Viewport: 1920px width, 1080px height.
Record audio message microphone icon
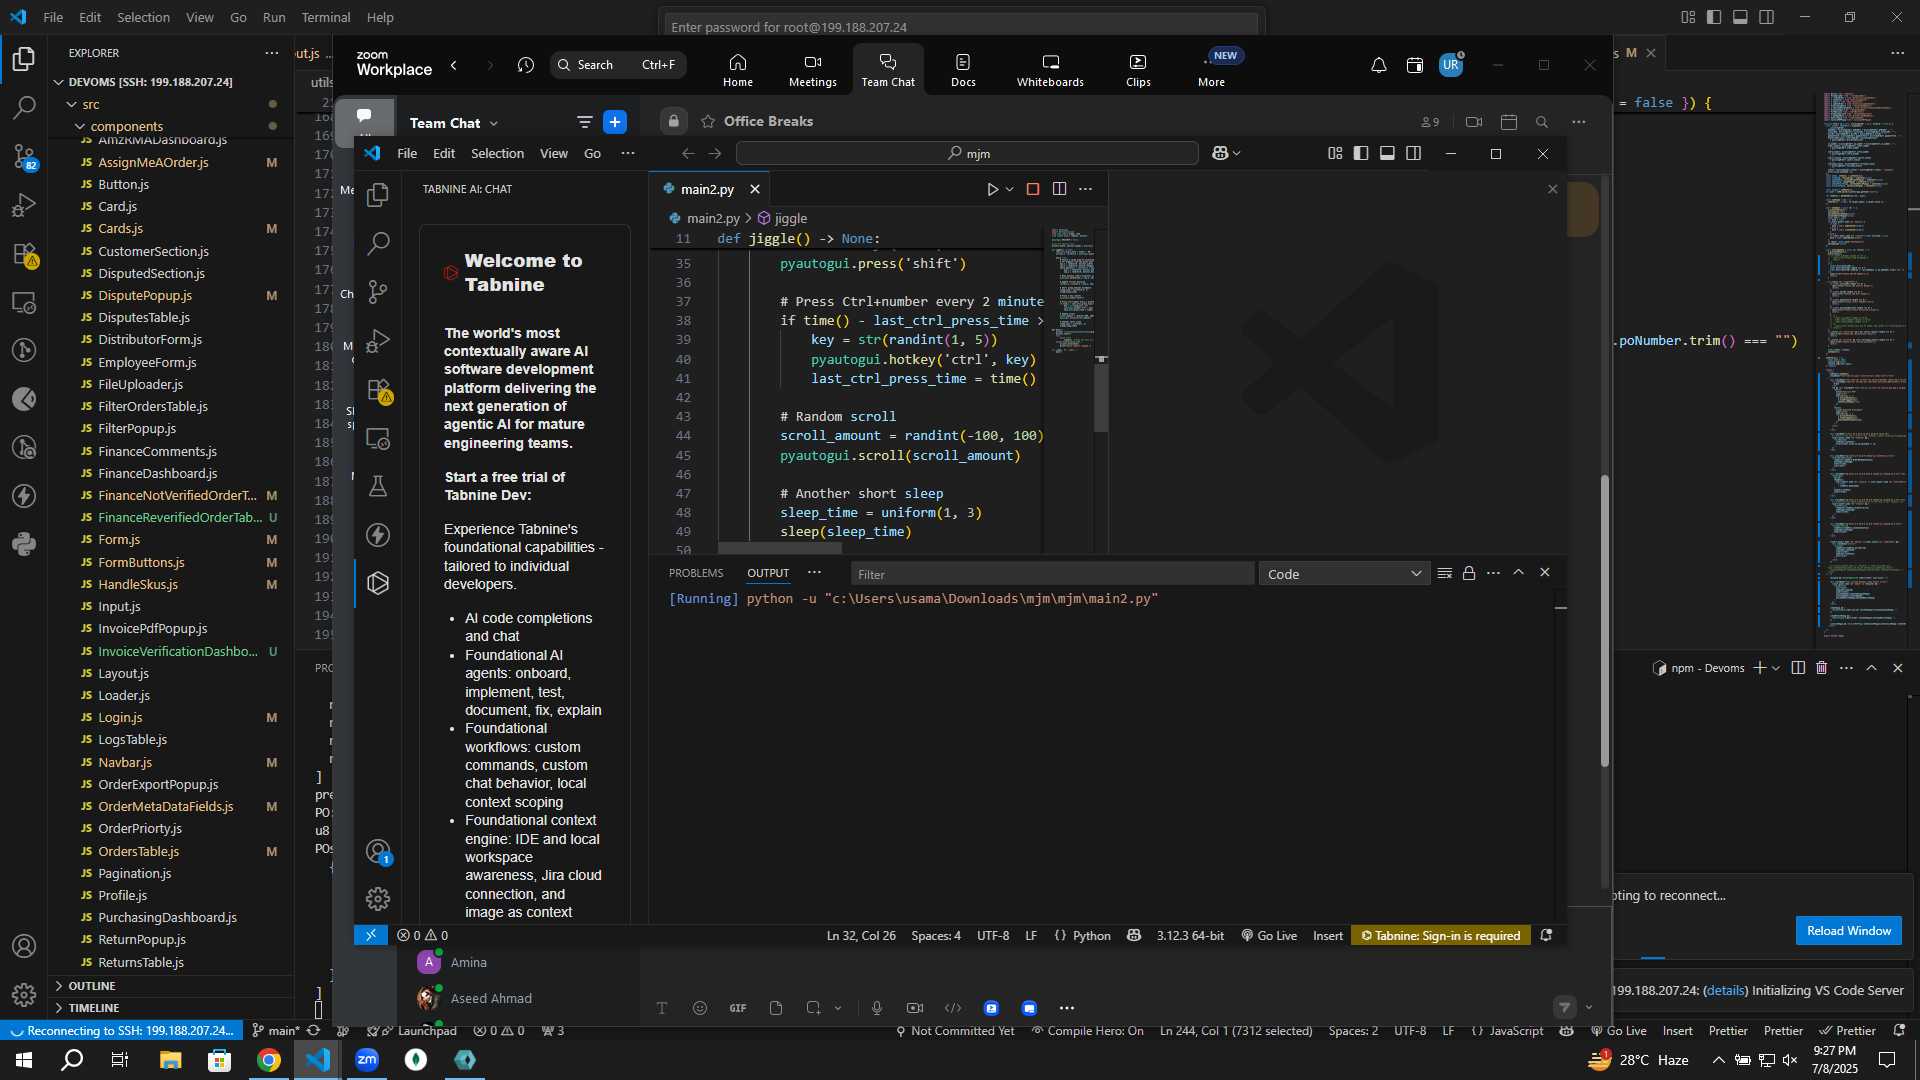pyautogui.click(x=877, y=1008)
